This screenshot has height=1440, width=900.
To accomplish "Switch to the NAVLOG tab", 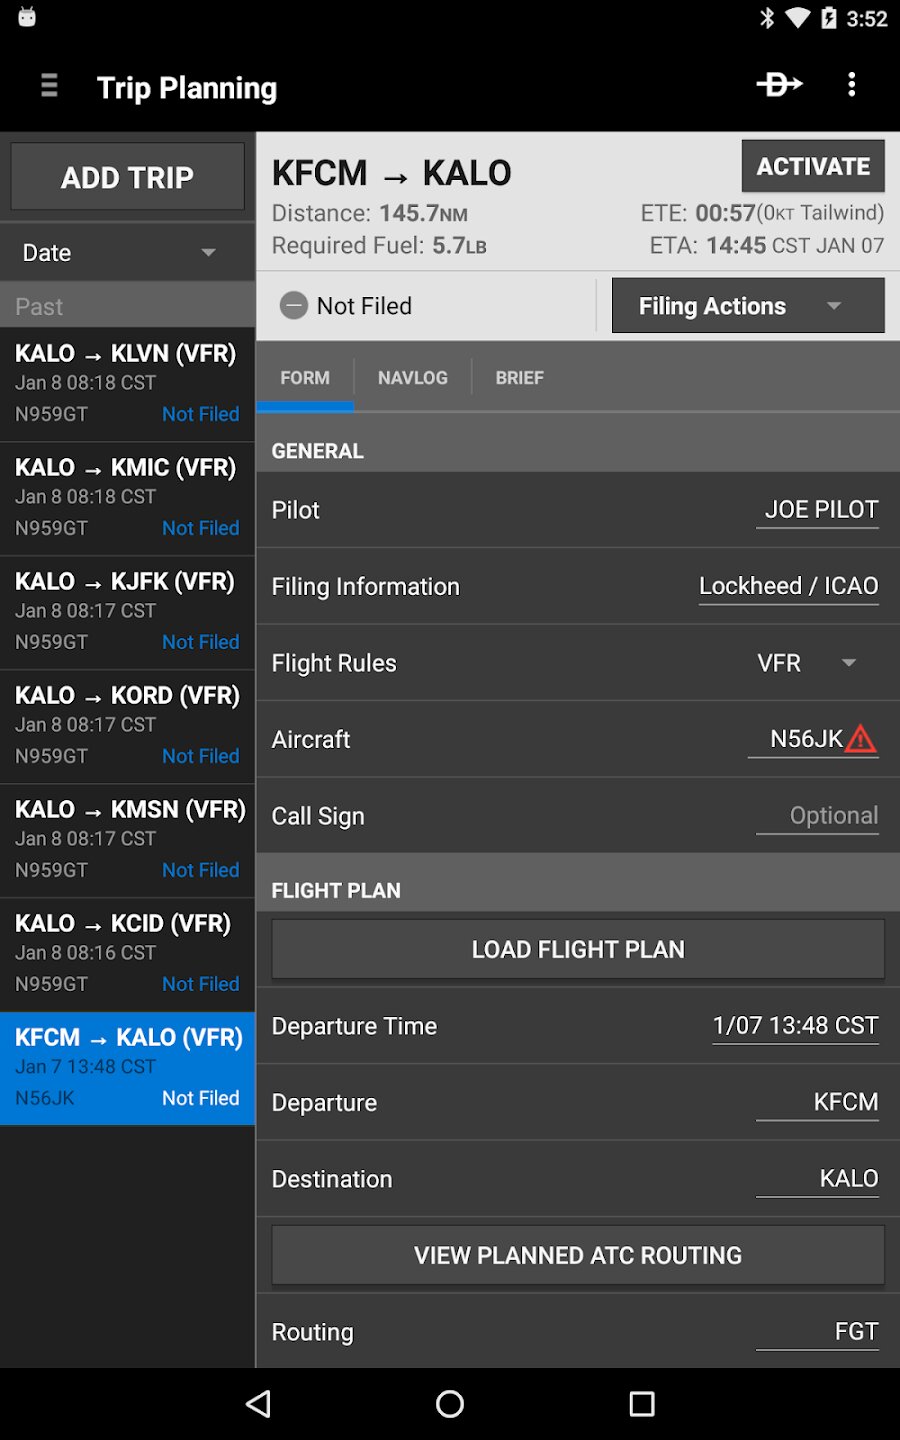I will point(413,378).
